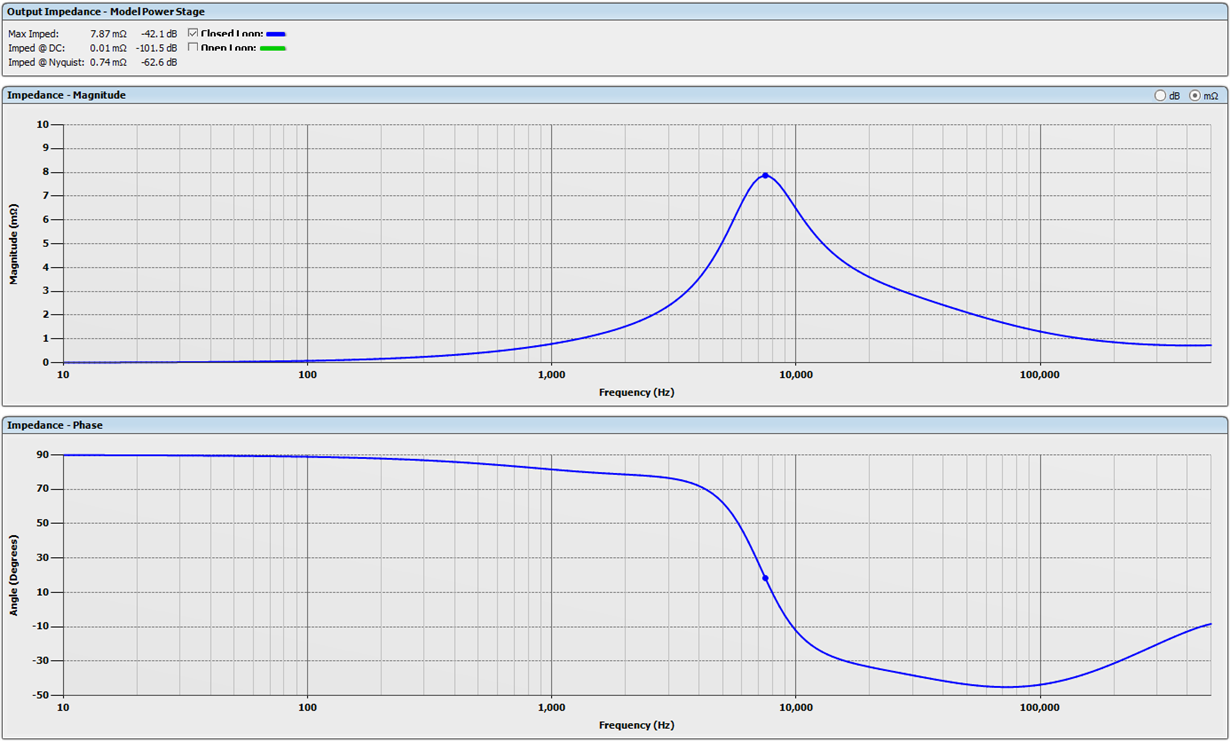Click the marker dot on phase curve
Screen dimensions: 1230x741
coord(765,578)
